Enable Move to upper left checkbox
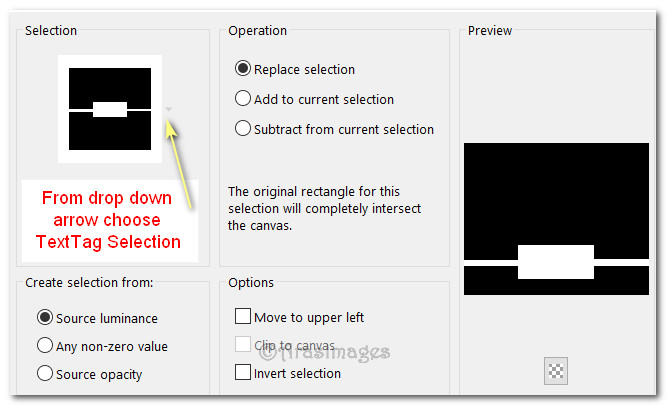Image resolution: width=667 pixels, height=406 pixels. (243, 317)
